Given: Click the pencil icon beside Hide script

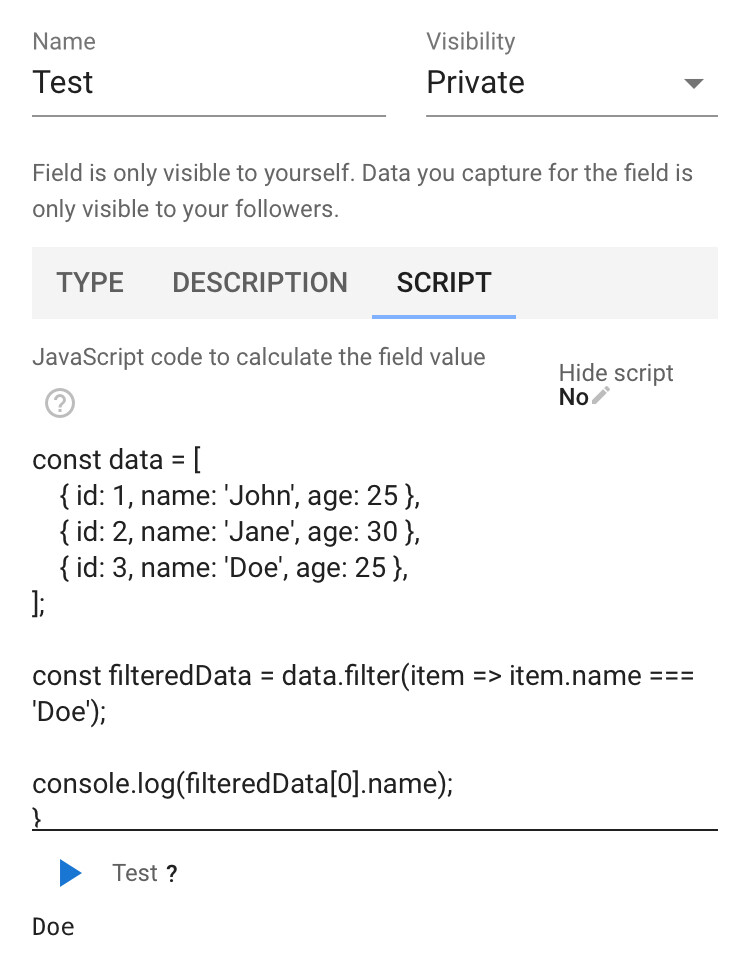Looking at the screenshot, I should 601,396.
